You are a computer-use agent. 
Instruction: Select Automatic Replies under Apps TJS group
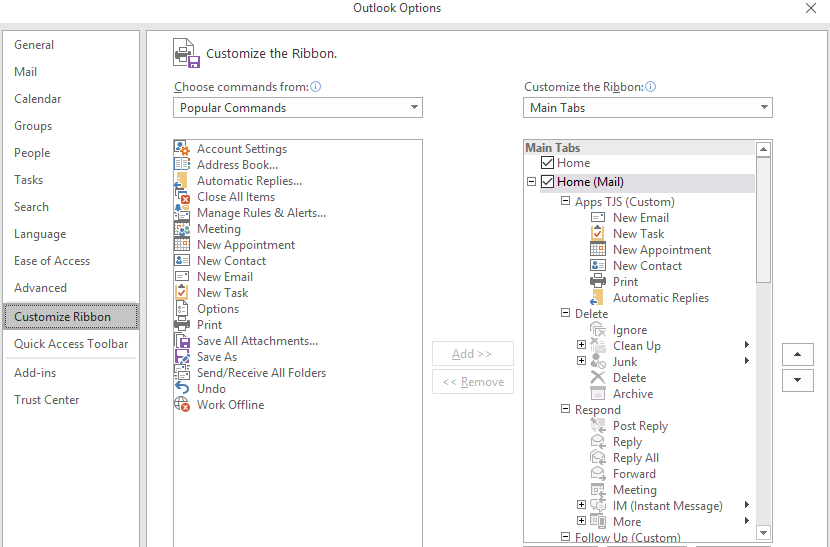[x=661, y=298]
